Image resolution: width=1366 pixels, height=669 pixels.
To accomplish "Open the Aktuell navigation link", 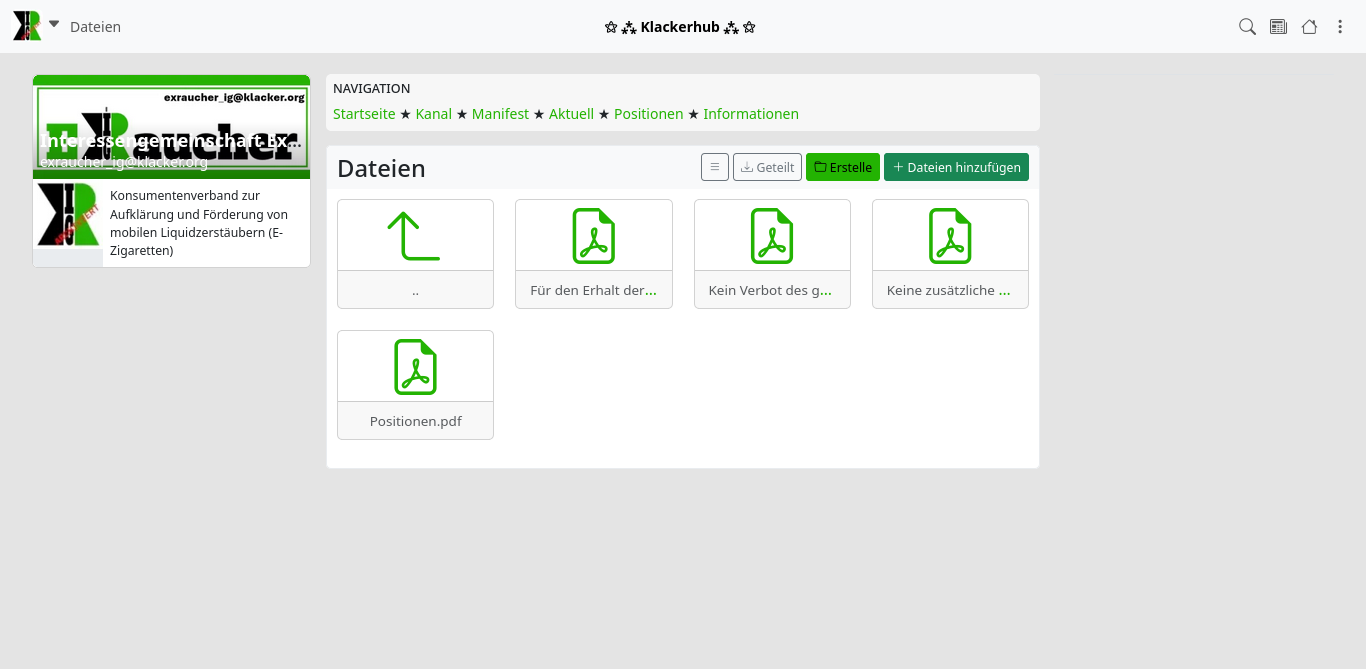I will point(571,114).
